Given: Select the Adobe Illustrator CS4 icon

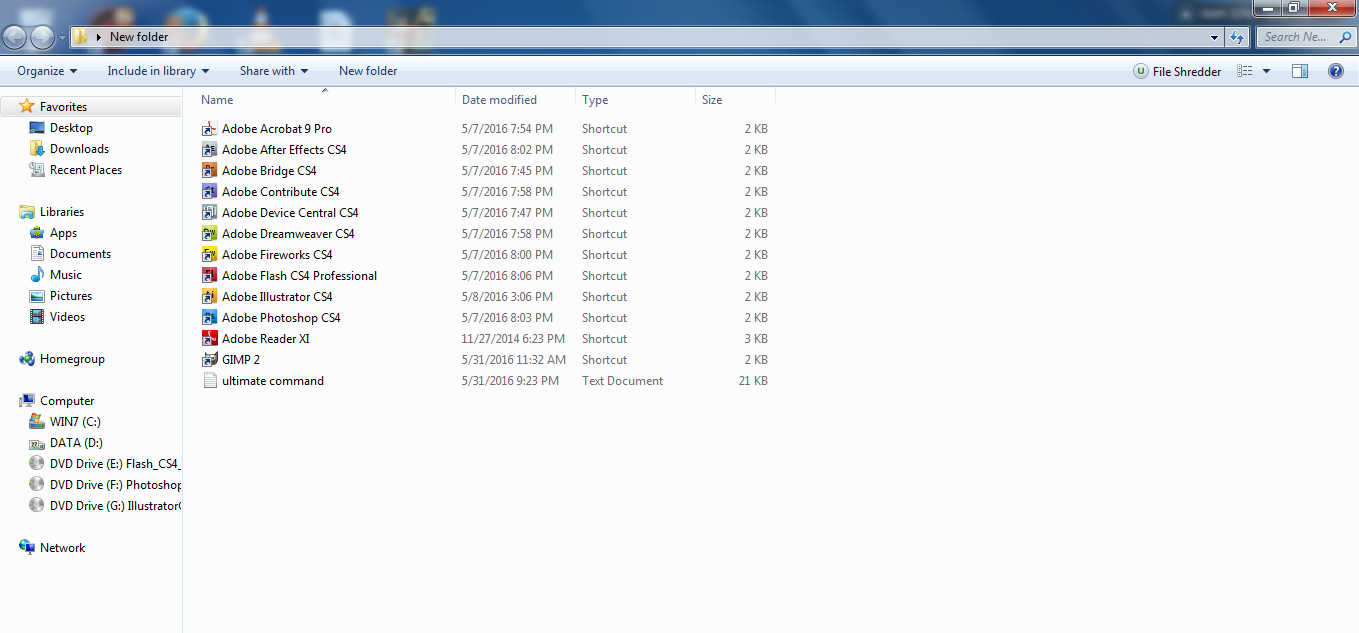Looking at the screenshot, I should tap(210, 297).
